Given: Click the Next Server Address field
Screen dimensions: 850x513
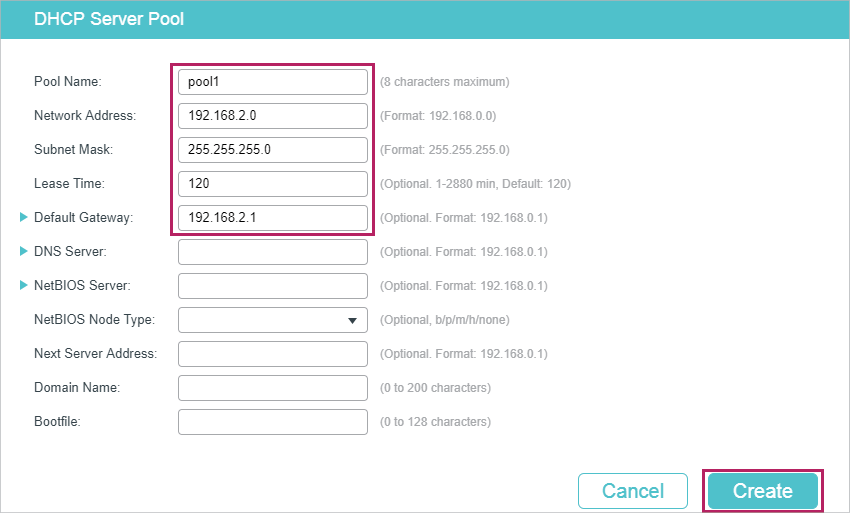Looking at the screenshot, I should click(273, 354).
